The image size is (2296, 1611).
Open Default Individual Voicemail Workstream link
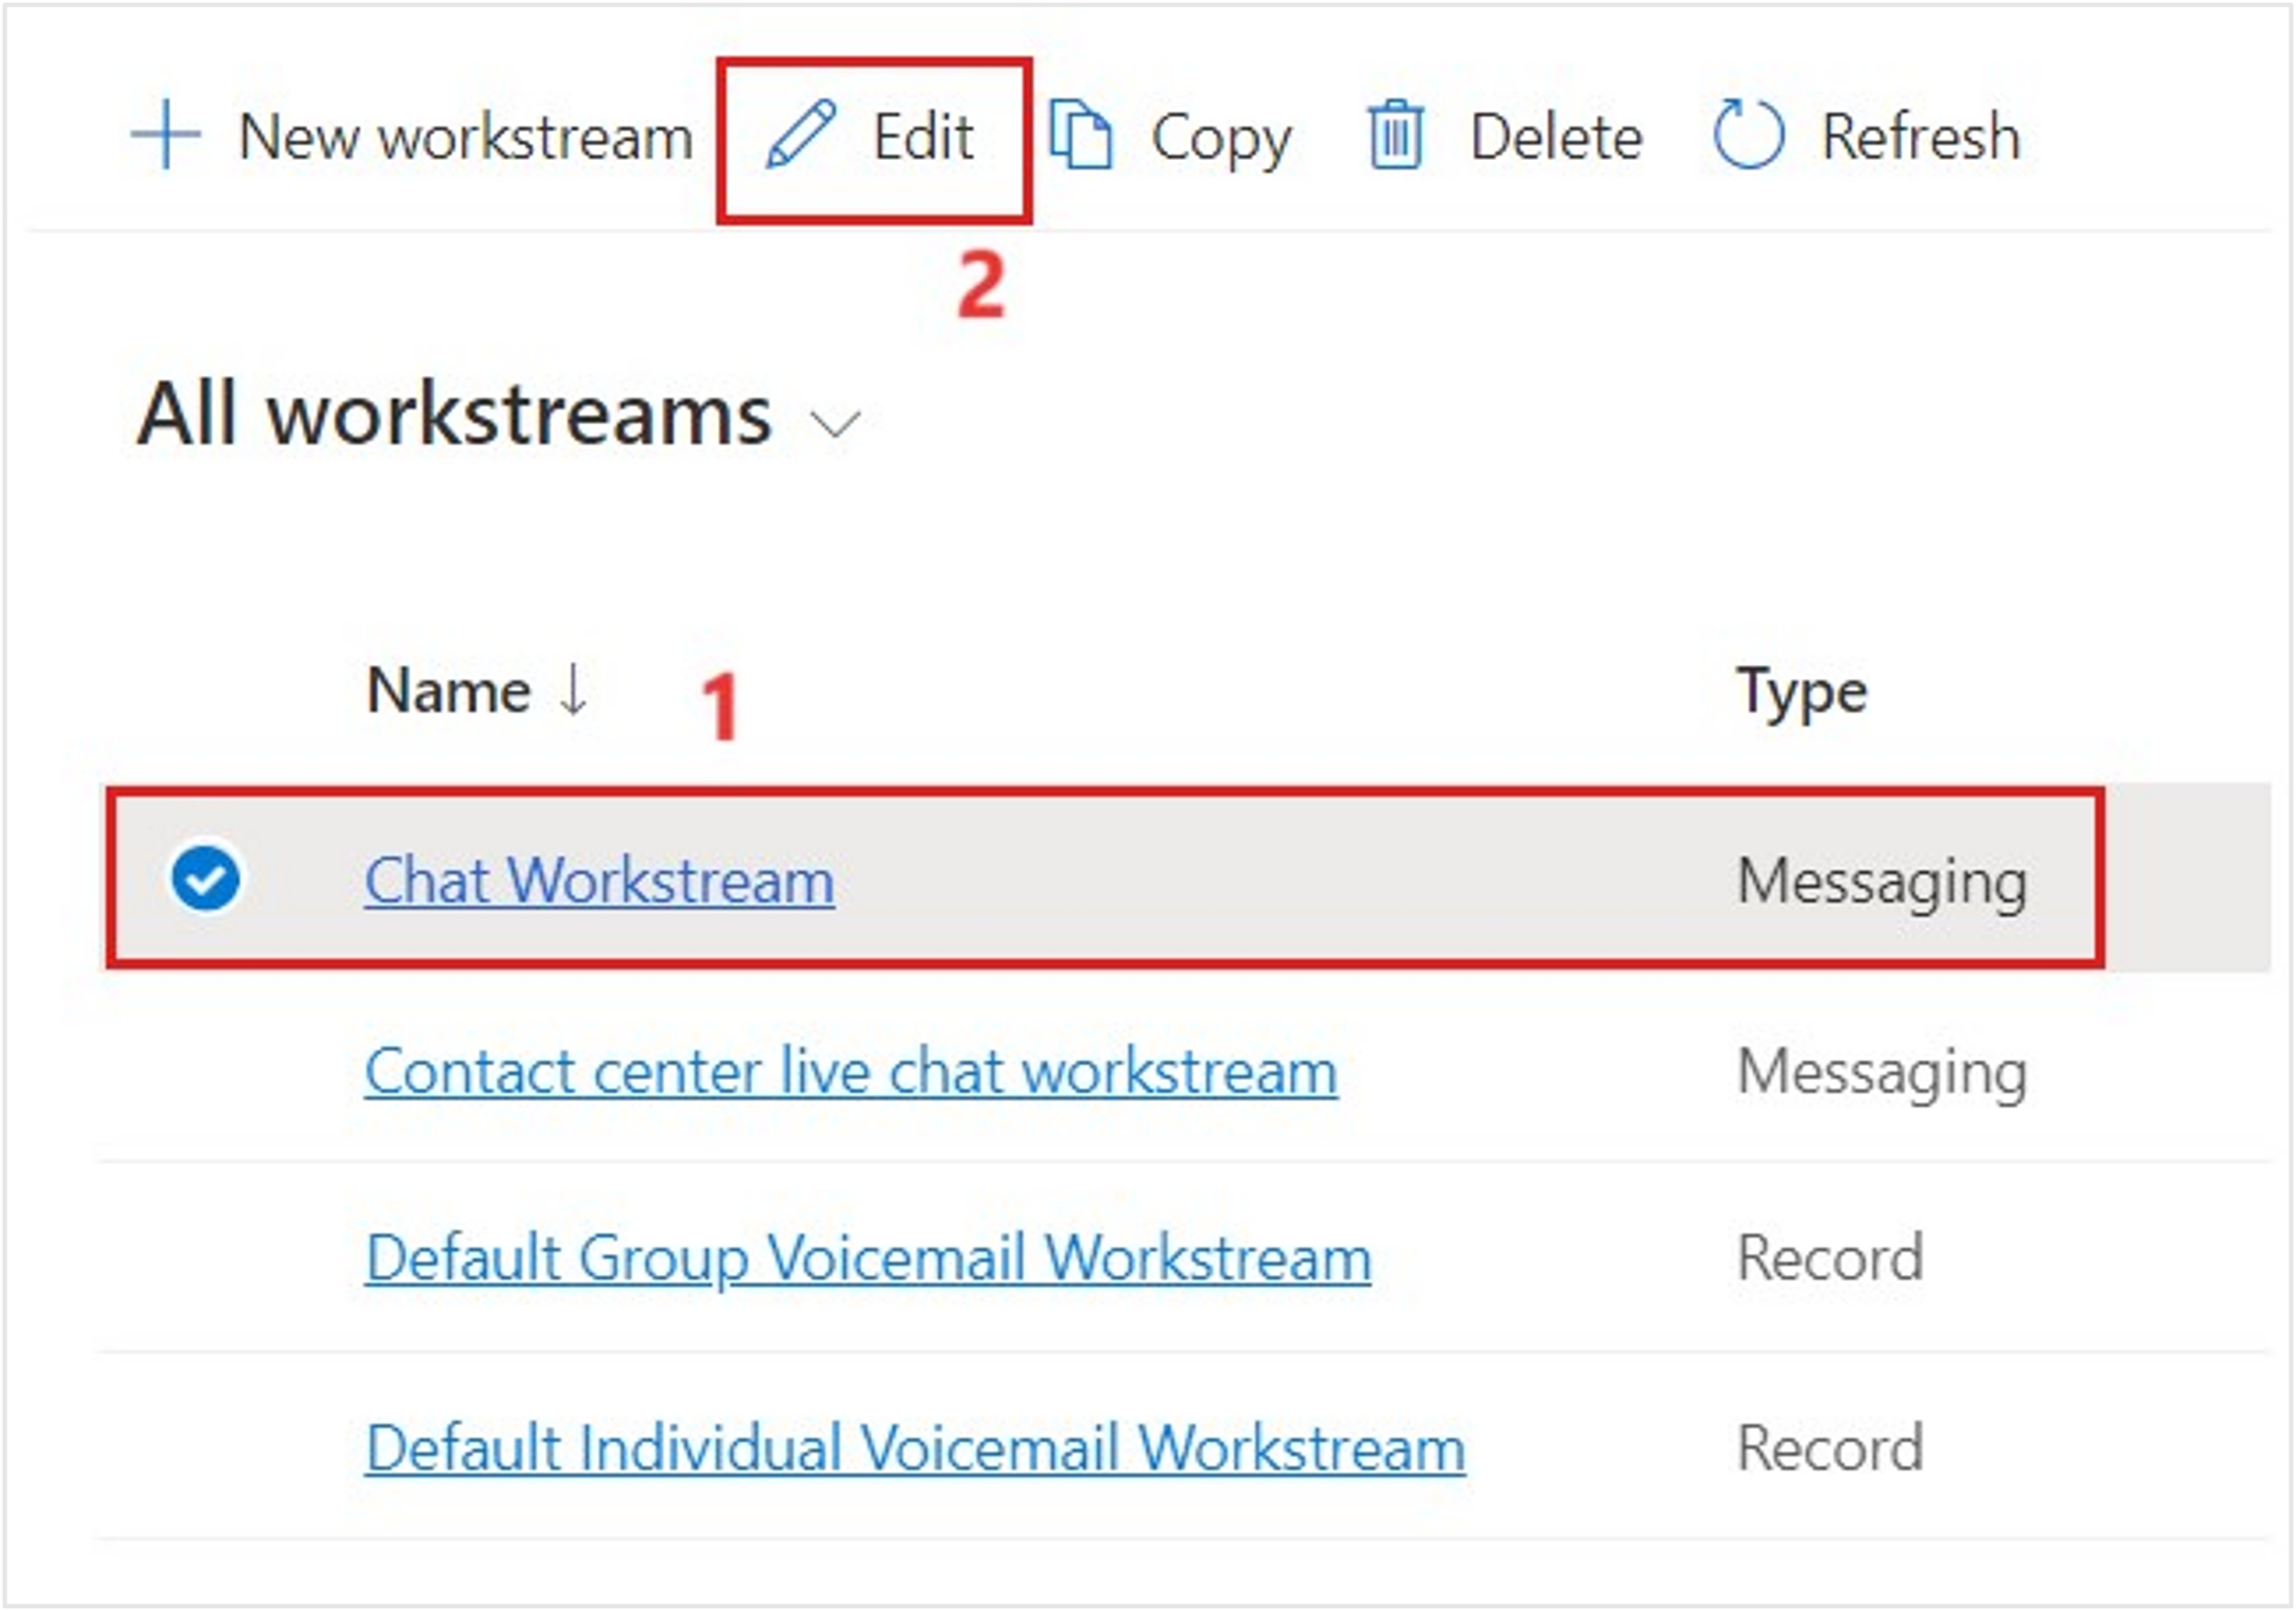pos(915,1449)
